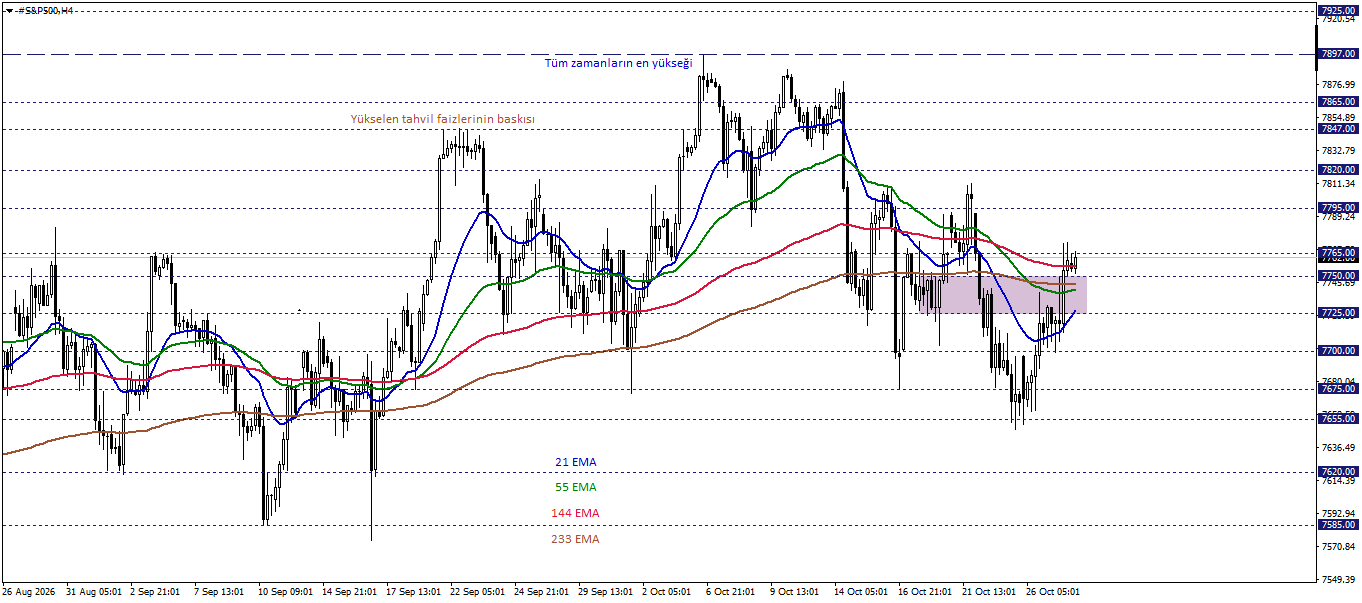
Task: Click the 7820.00 price level tag
Action: (1337, 170)
